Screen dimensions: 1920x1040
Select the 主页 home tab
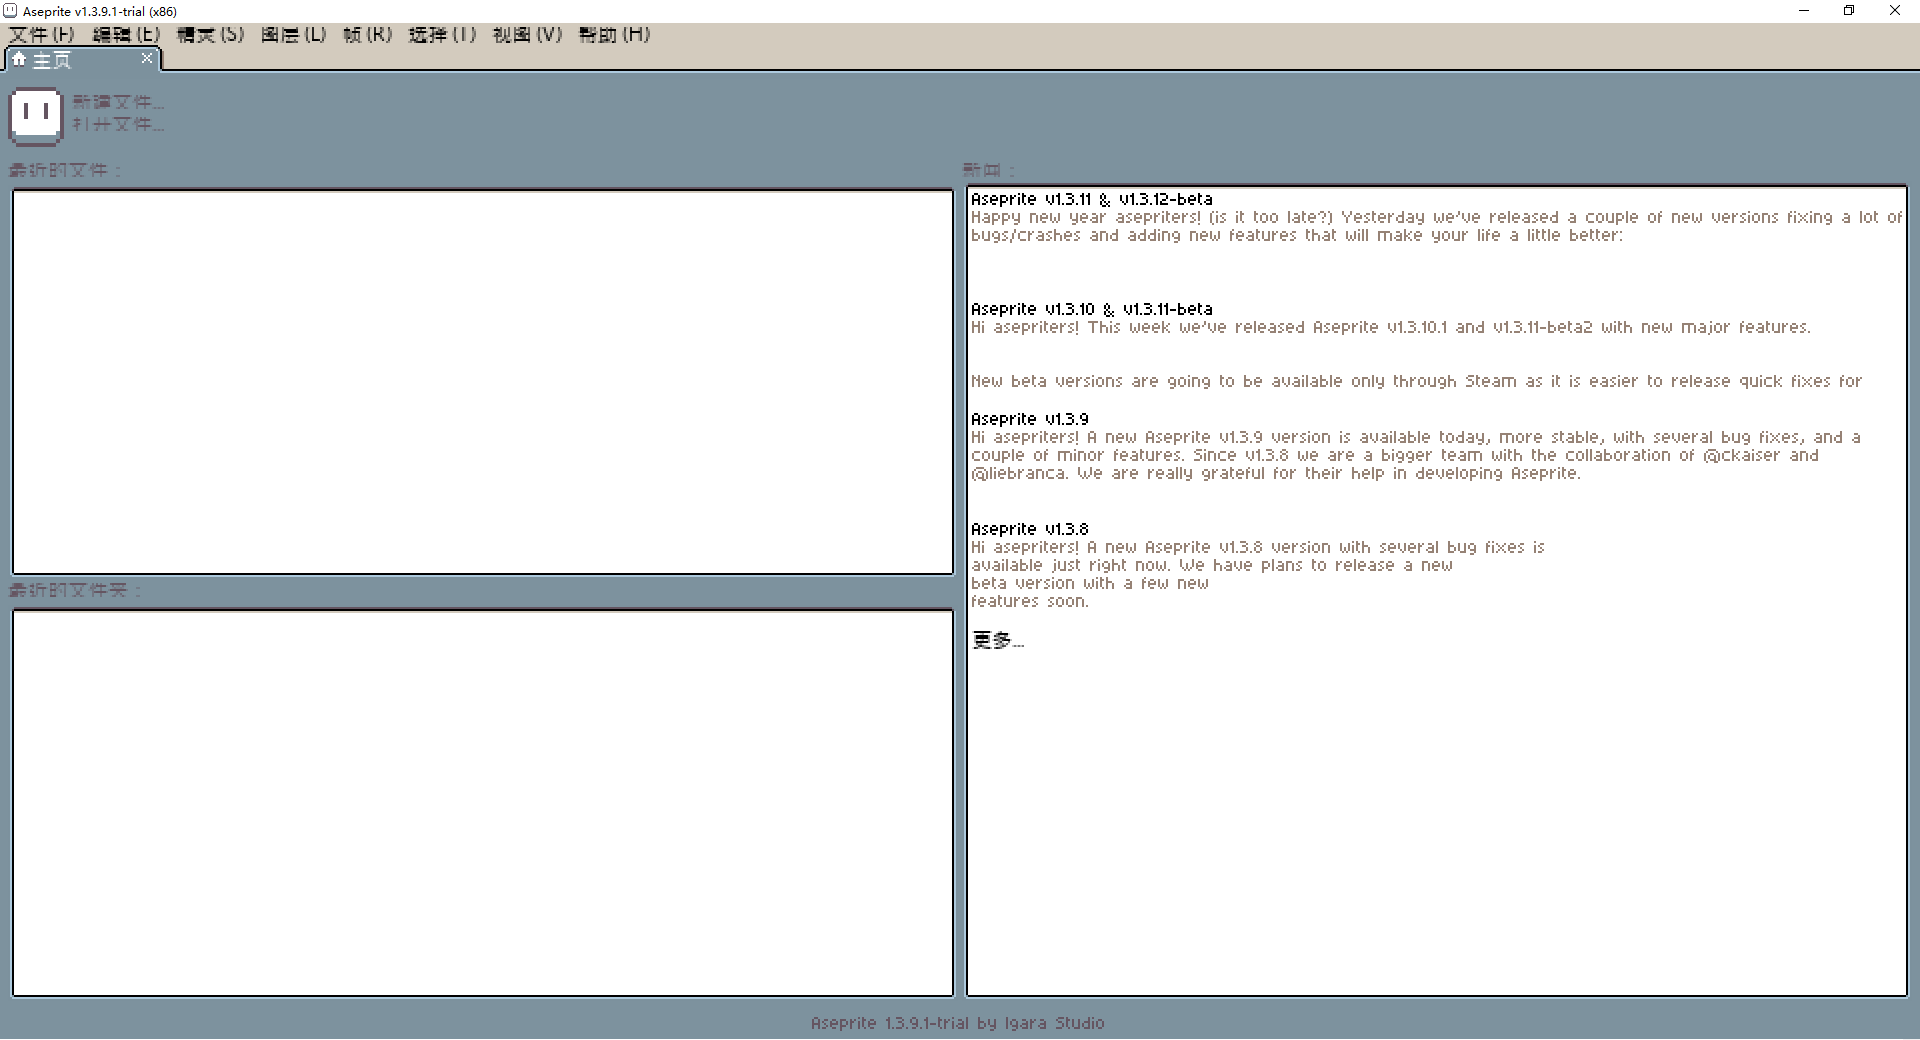click(82, 60)
